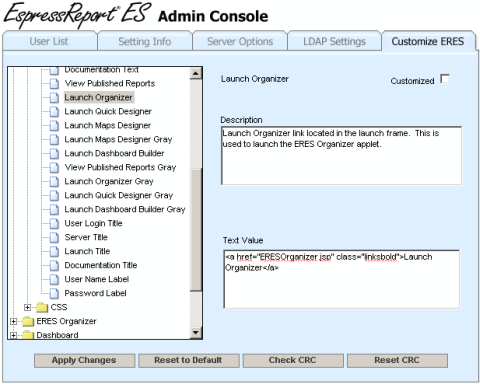Pick Launch Dashboard Builder in the tree
Image resolution: width=480 pixels, height=384 pixels.
[114, 153]
